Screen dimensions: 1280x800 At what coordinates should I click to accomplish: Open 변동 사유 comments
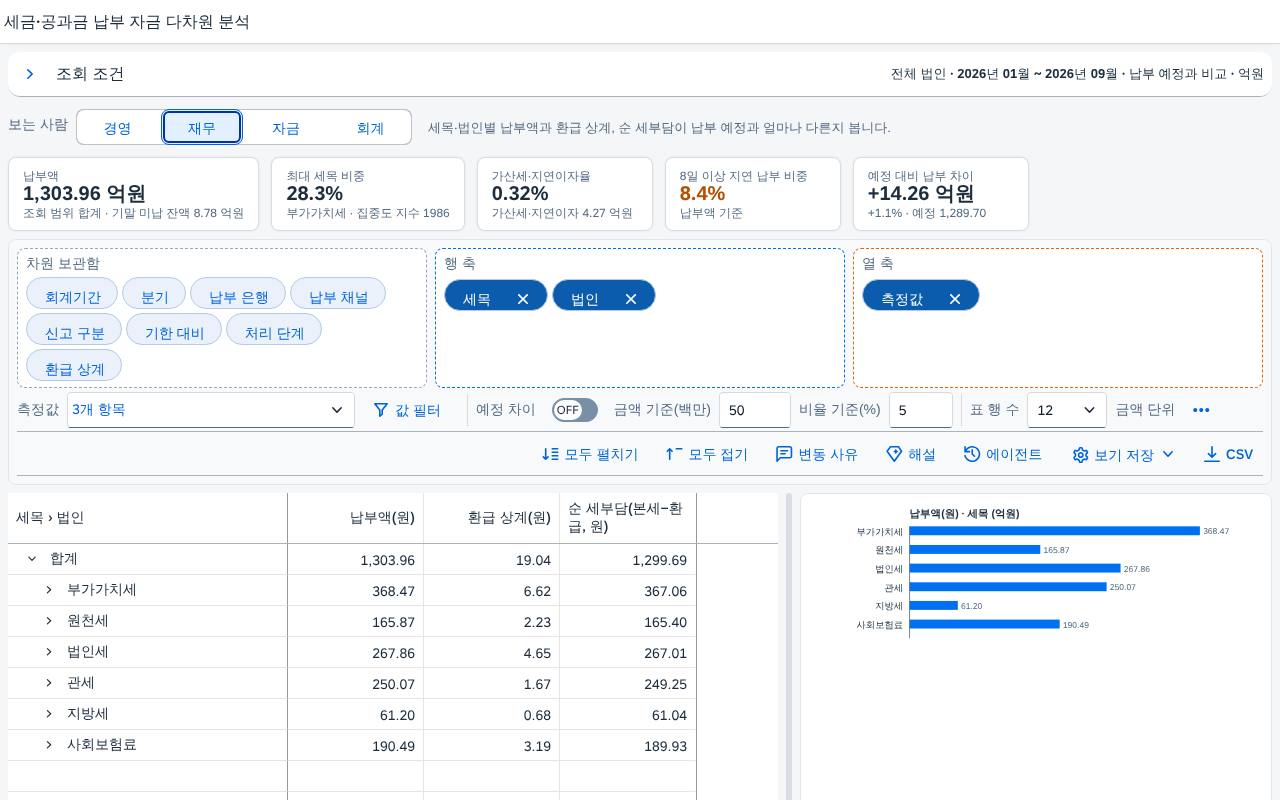tap(817, 454)
